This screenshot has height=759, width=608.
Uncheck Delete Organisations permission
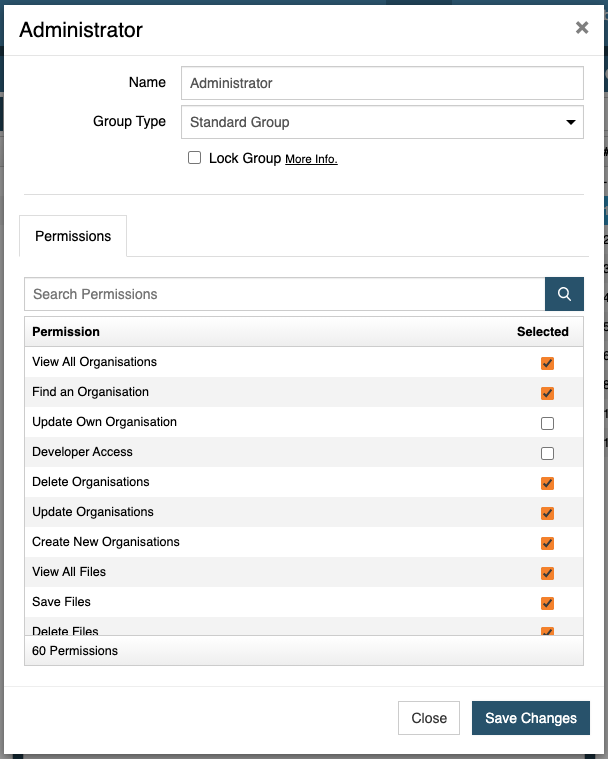point(547,483)
